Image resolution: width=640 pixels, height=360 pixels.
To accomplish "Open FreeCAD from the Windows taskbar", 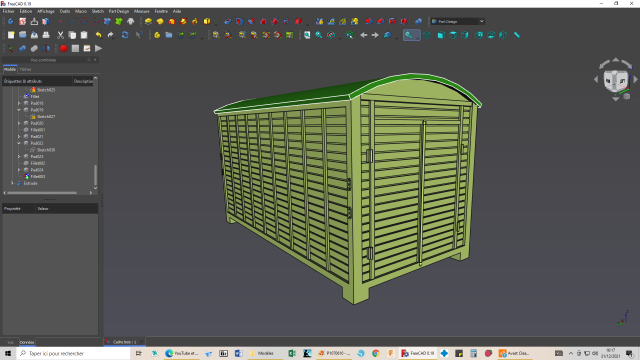I will pyautogui.click(x=418, y=353).
